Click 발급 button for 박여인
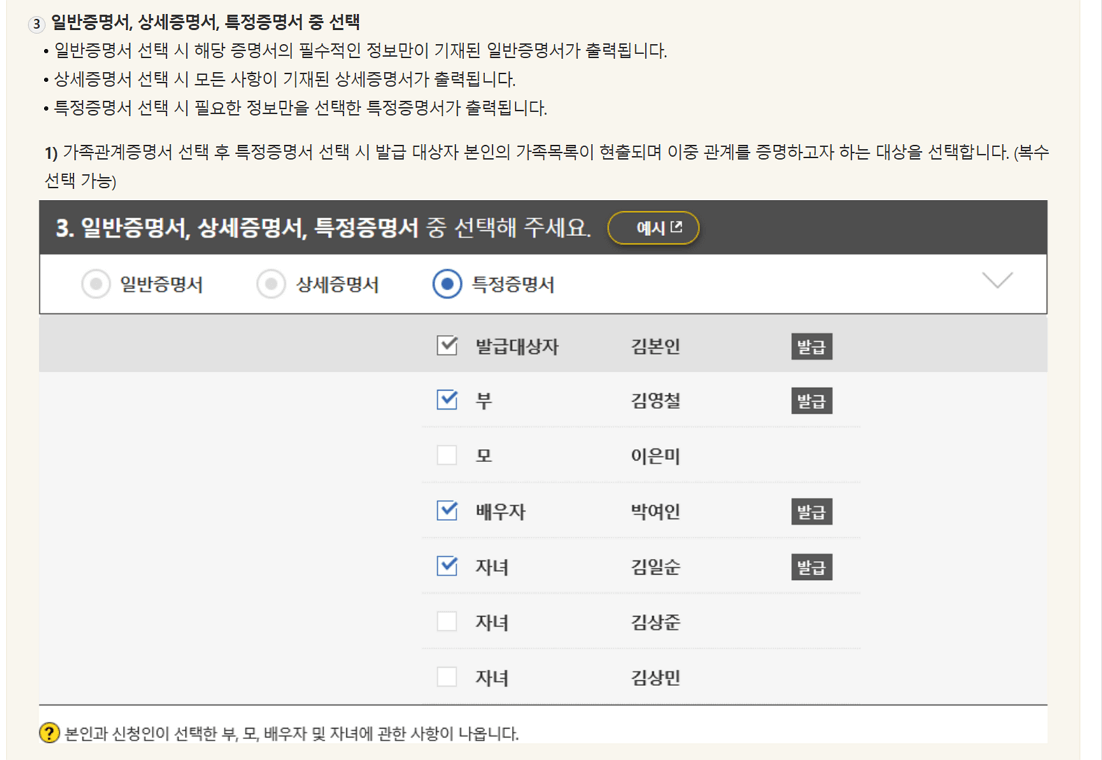Viewport: 1102px width, 760px height. 811,510
